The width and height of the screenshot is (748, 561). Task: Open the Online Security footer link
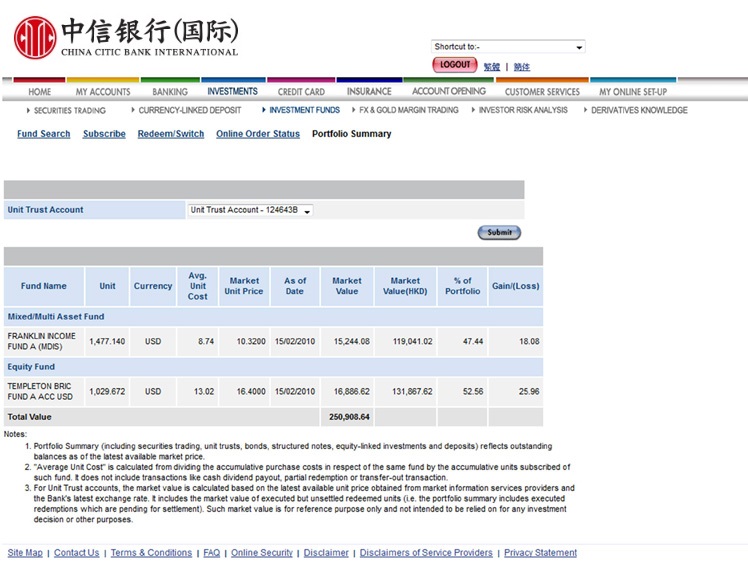[x=261, y=552]
